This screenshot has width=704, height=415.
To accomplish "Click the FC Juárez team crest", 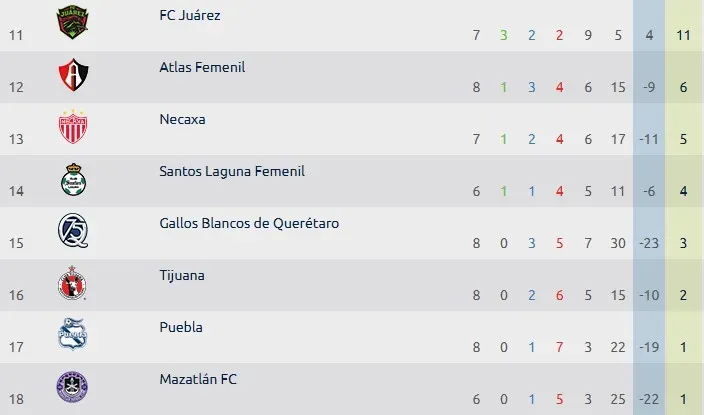I will coord(73,23).
